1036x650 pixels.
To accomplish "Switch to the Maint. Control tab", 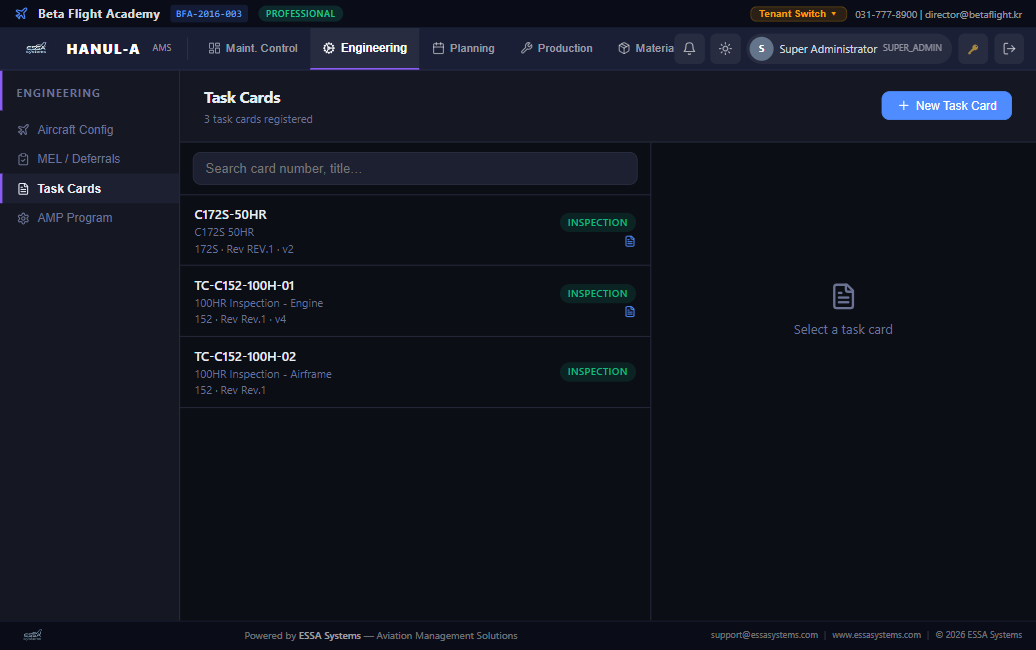I will coord(253,48).
